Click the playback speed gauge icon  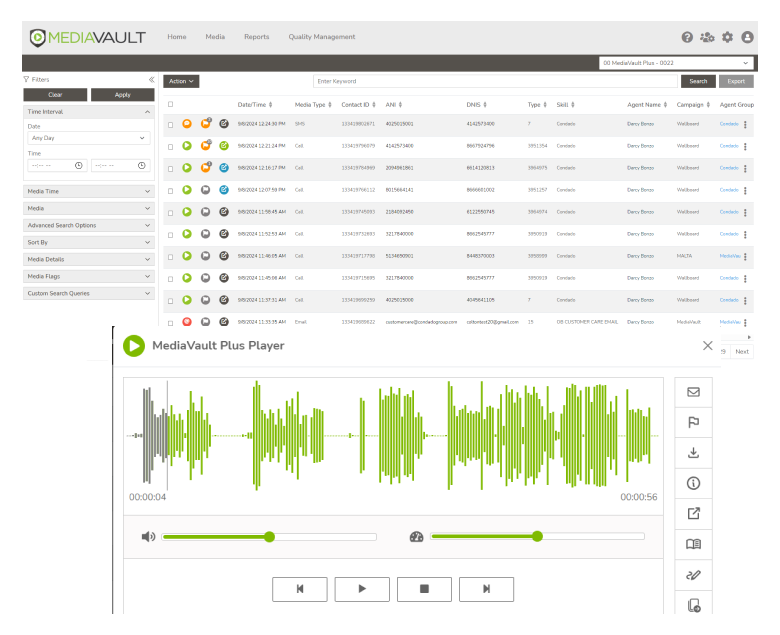(416, 537)
